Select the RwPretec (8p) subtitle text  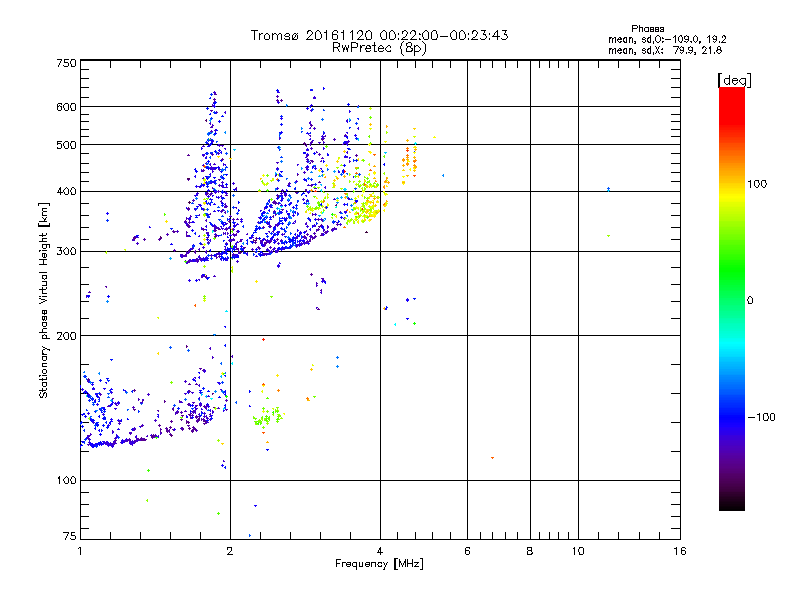point(379,47)
